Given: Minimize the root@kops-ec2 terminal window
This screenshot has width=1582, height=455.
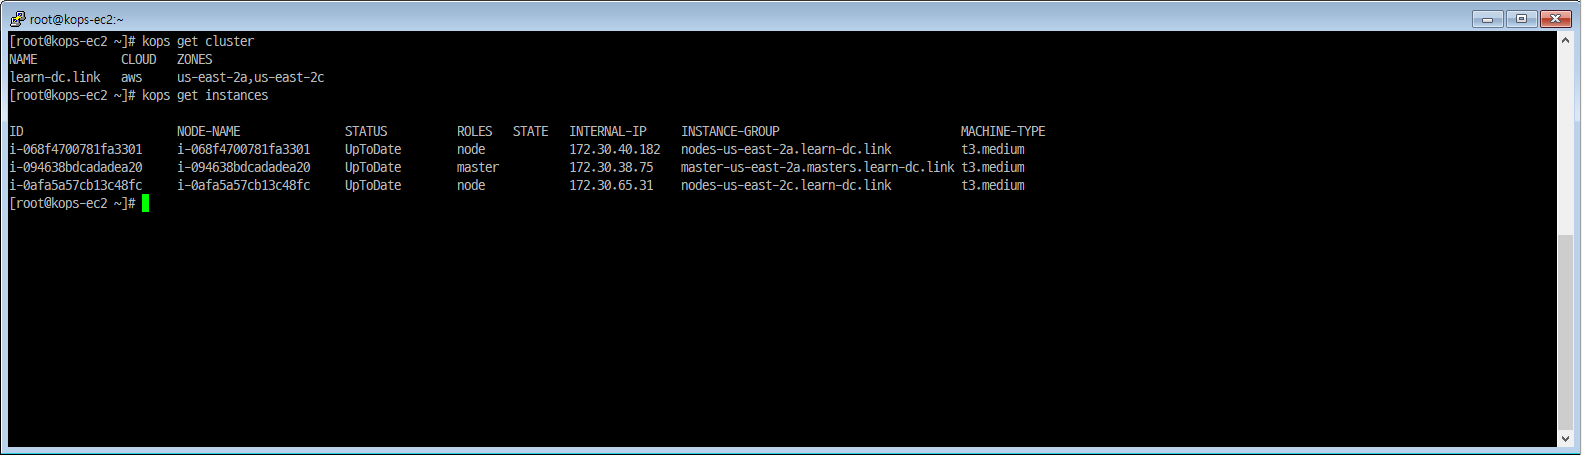Looking at the screenshot, I should (1487, 19).
